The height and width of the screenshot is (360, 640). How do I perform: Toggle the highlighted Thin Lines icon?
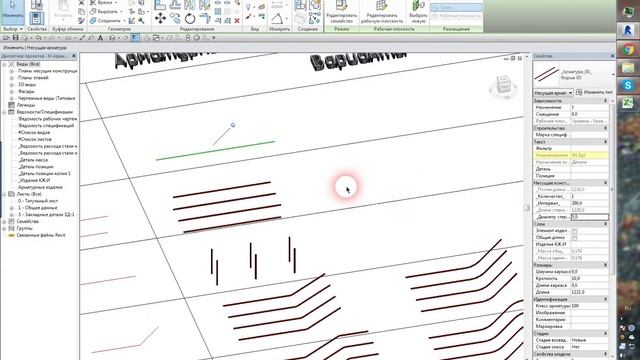coord(135,38)
